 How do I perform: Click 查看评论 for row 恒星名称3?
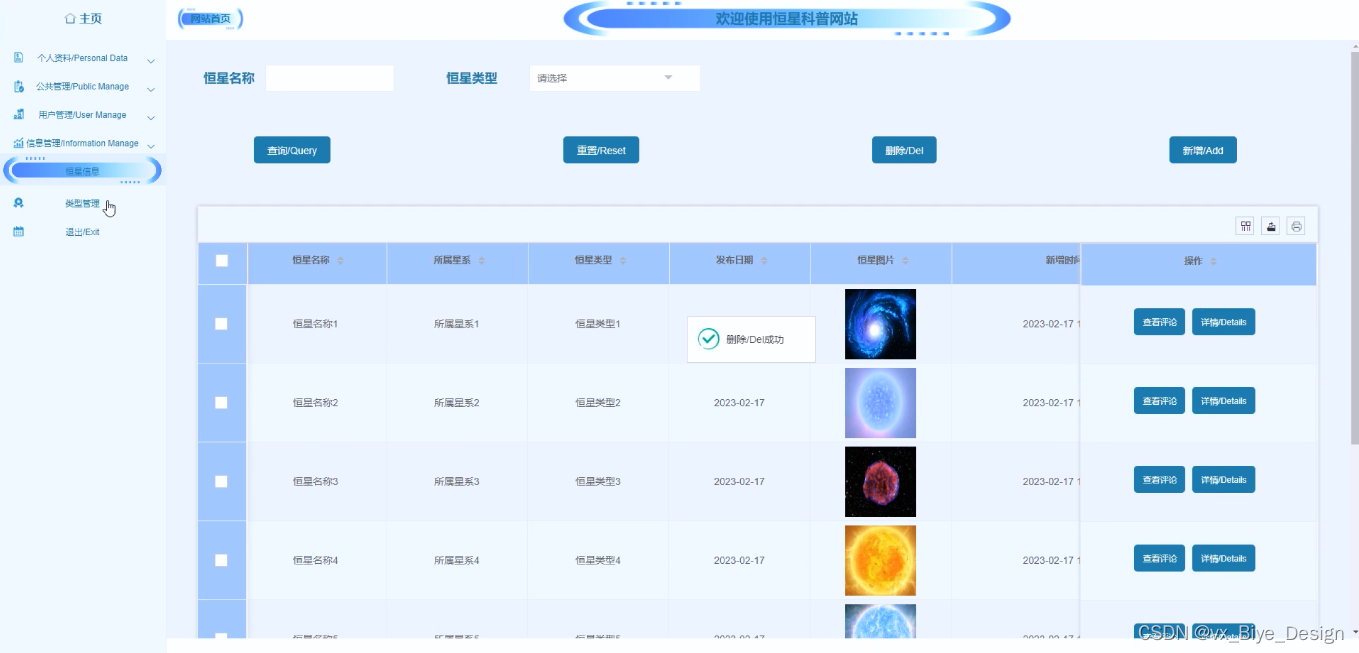click(1159, 480)
